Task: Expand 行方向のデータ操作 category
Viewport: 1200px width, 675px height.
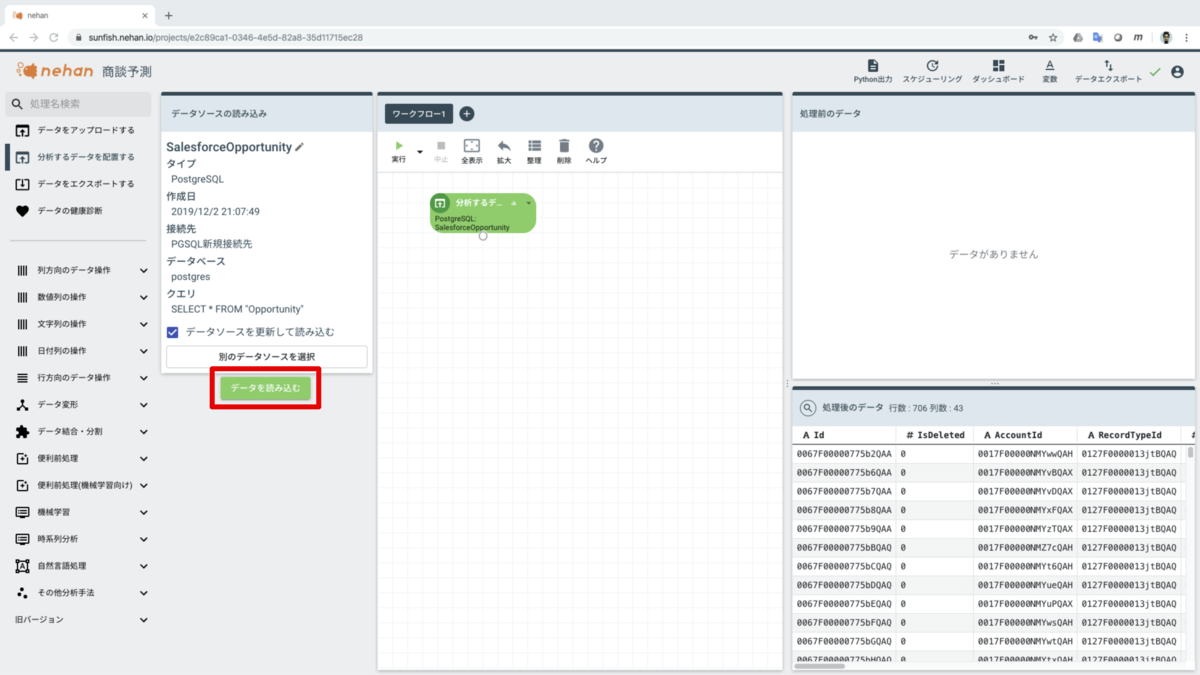Action: pos(82,378)
